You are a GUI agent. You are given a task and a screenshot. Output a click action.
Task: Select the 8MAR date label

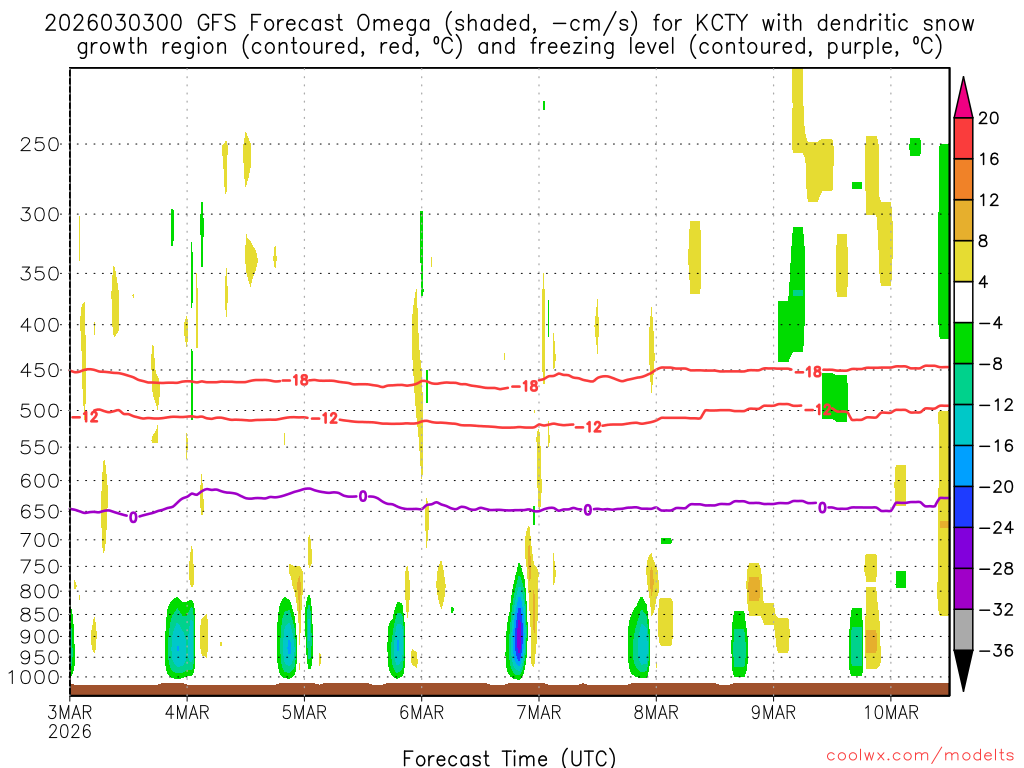tap(656, 712)
